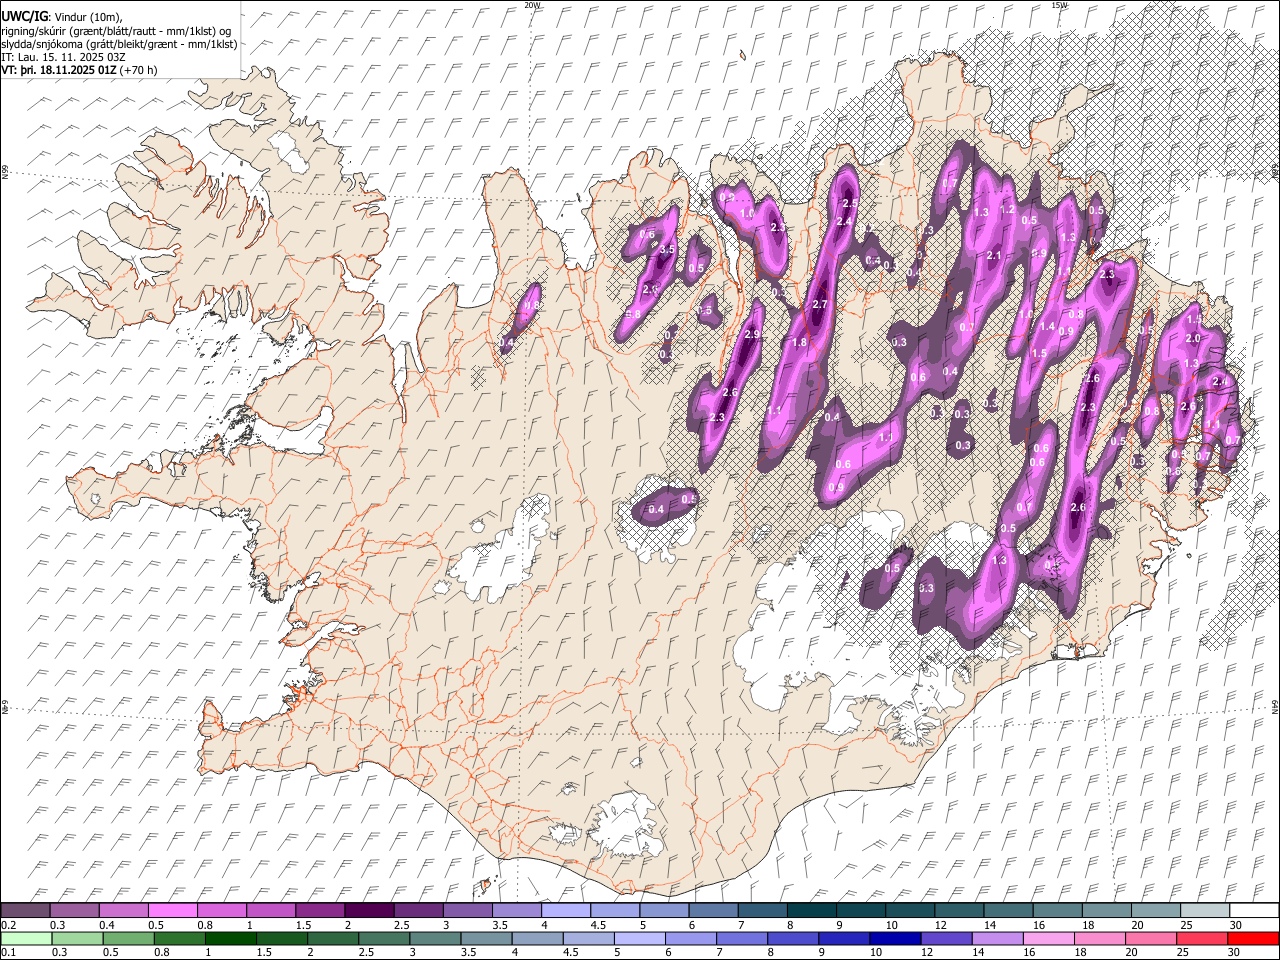
Task: Pick the light lavender 4–4.5 swatch in upper legend
Action: tap(565, 911)
